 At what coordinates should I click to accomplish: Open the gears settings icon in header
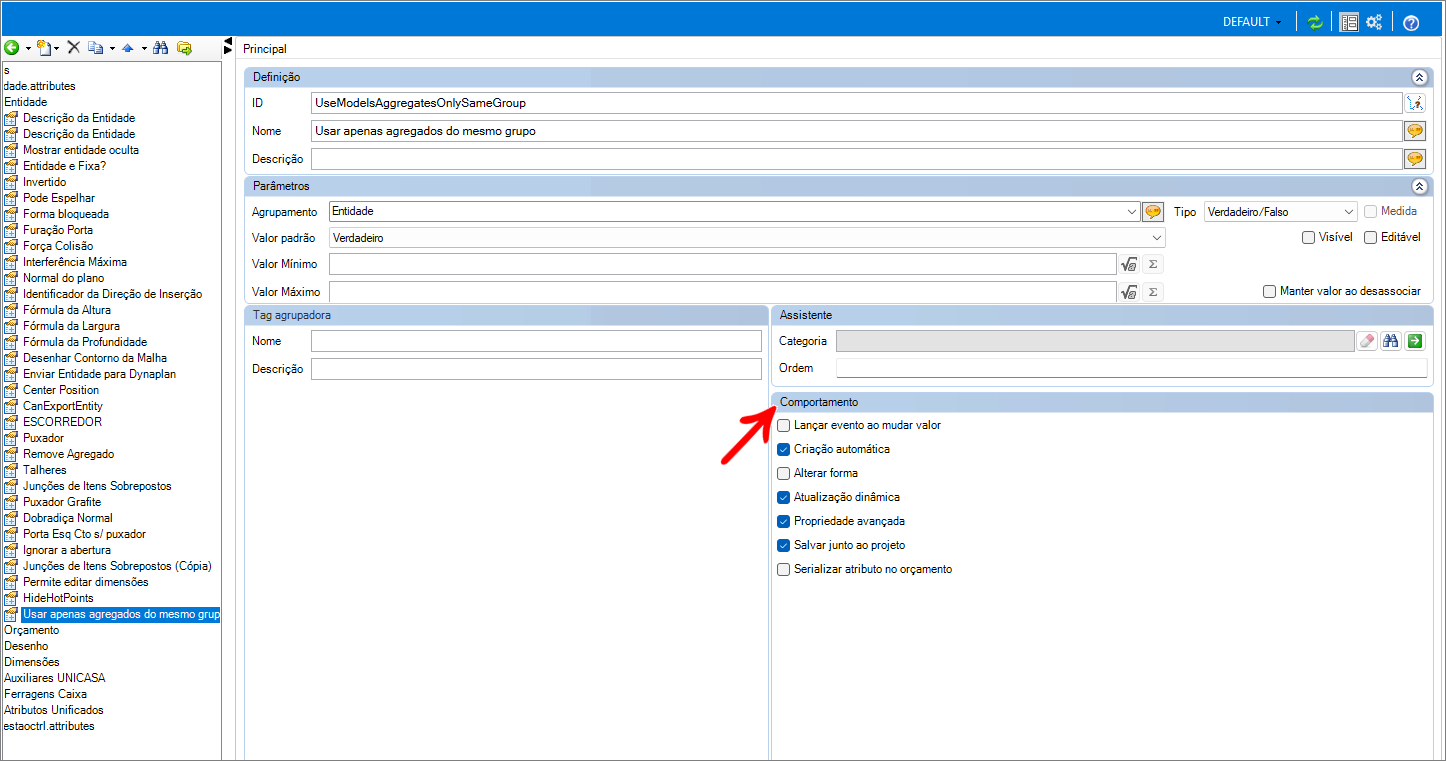(1374, 22)
